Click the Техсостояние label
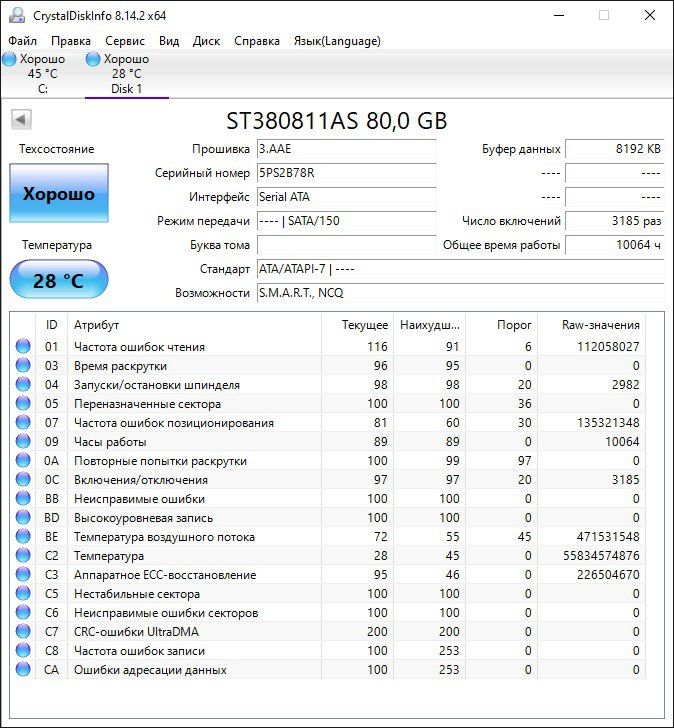 tap(57, 149)
